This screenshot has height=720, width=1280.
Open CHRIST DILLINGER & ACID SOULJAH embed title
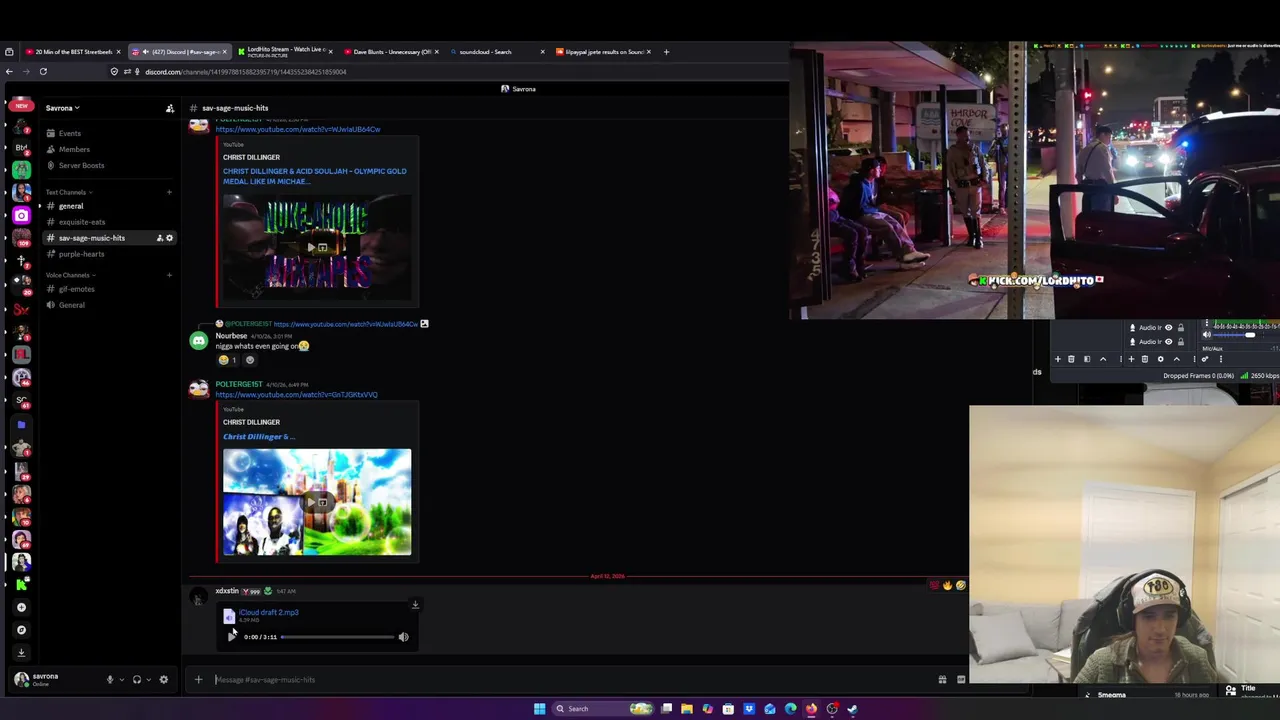pyautogui.click(x=314, y=175)
